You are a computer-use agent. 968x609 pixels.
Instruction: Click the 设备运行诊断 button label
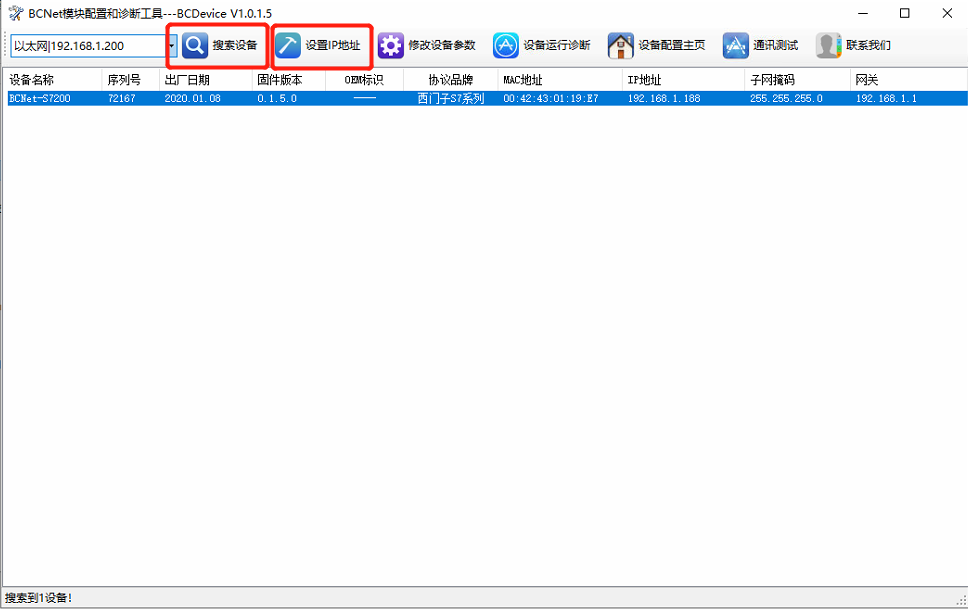pyautogui.click(x=557, y=45)
